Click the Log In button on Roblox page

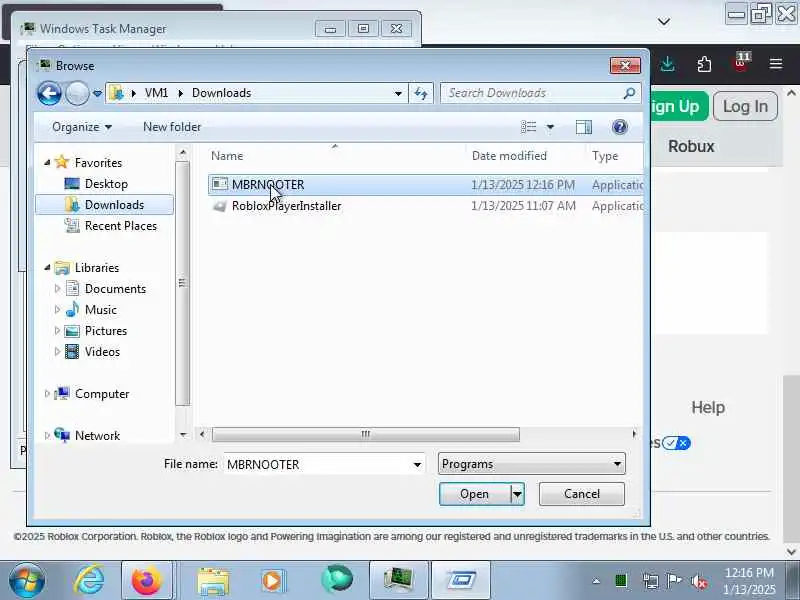point(745,106)
